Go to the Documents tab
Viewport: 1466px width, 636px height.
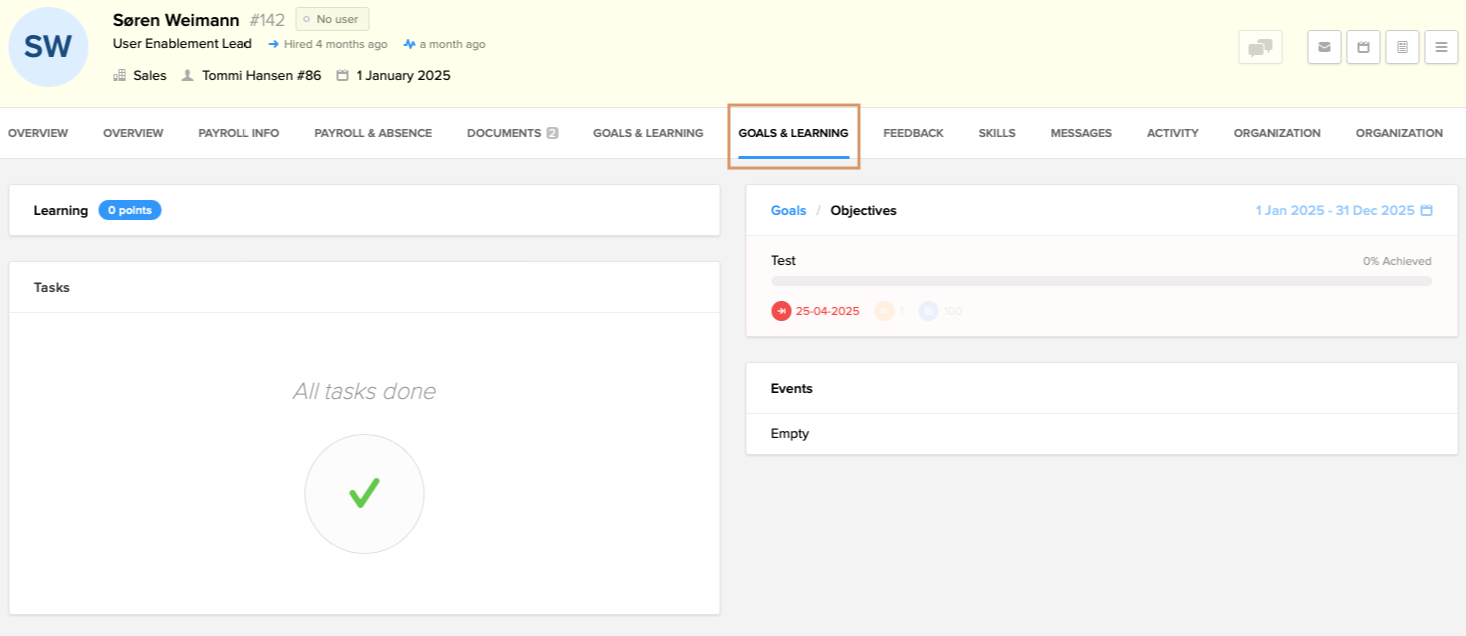[511, 133]
